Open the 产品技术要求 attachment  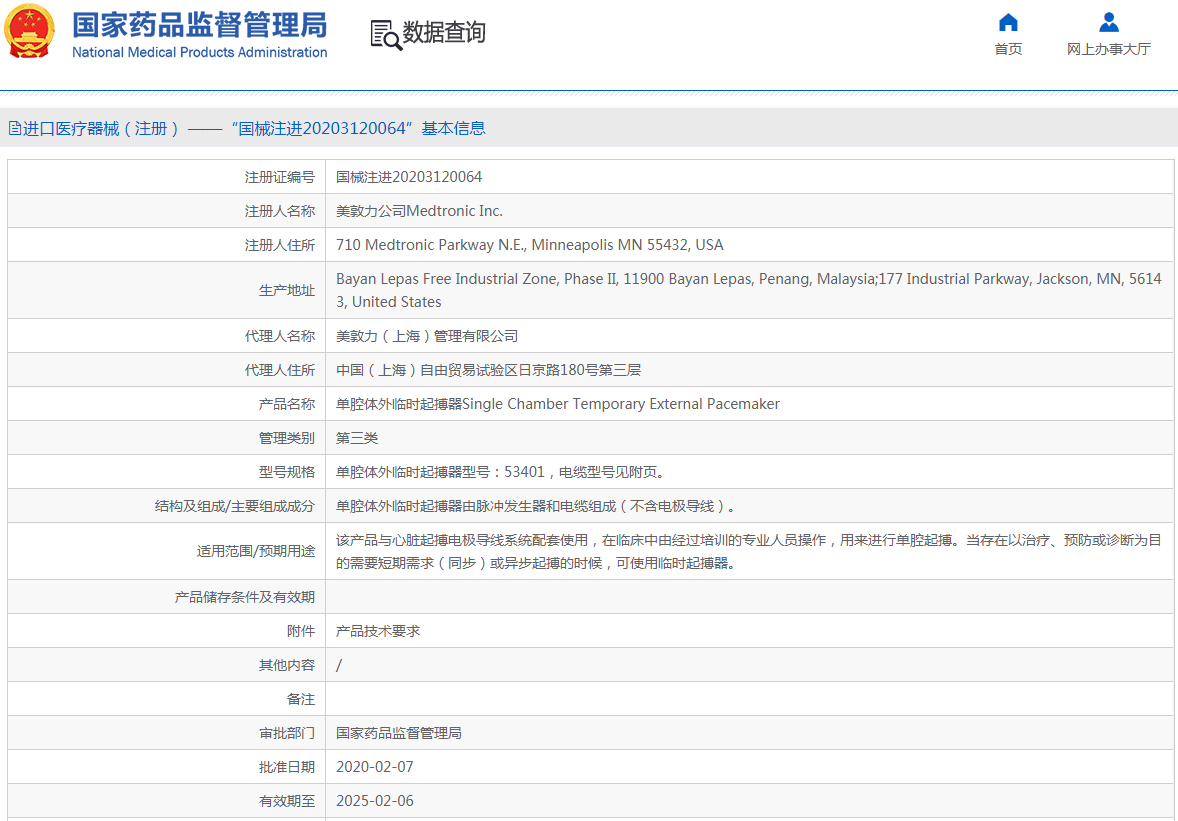point(378,631)
